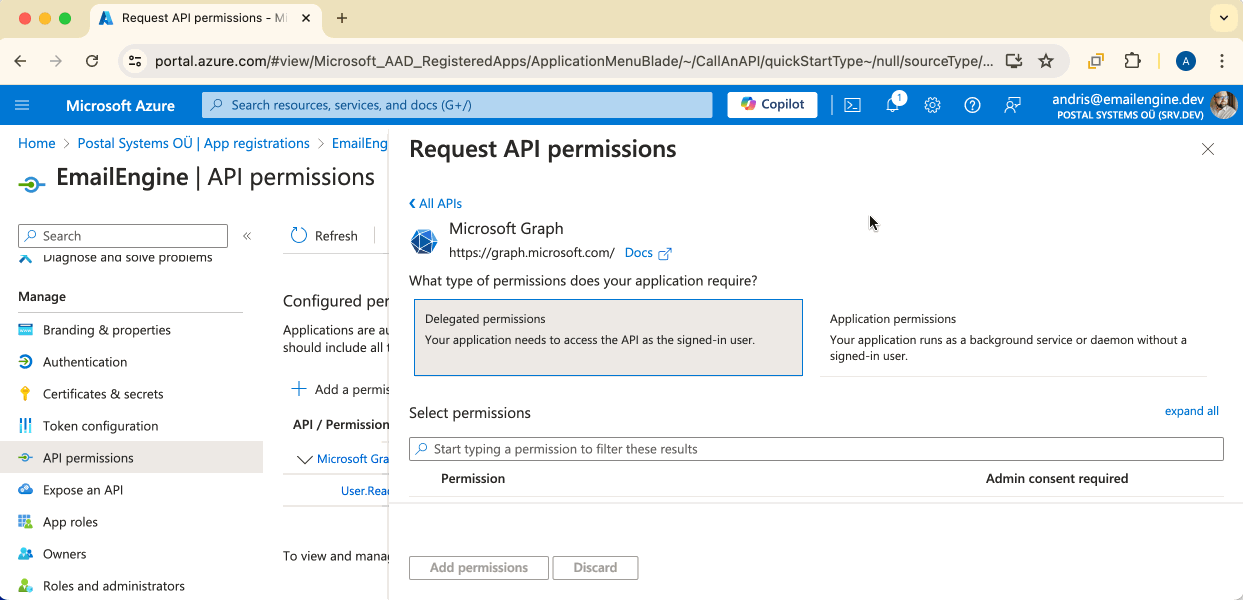Open the portal hamburger menu

click(x=22, y=104)
